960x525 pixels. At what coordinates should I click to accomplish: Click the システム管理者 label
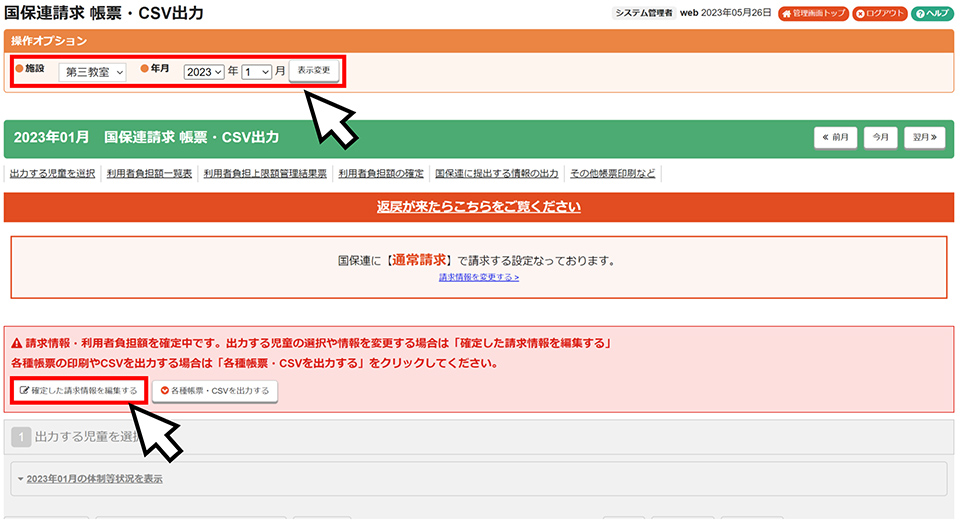pyautogui.click(x=643, y=13)
